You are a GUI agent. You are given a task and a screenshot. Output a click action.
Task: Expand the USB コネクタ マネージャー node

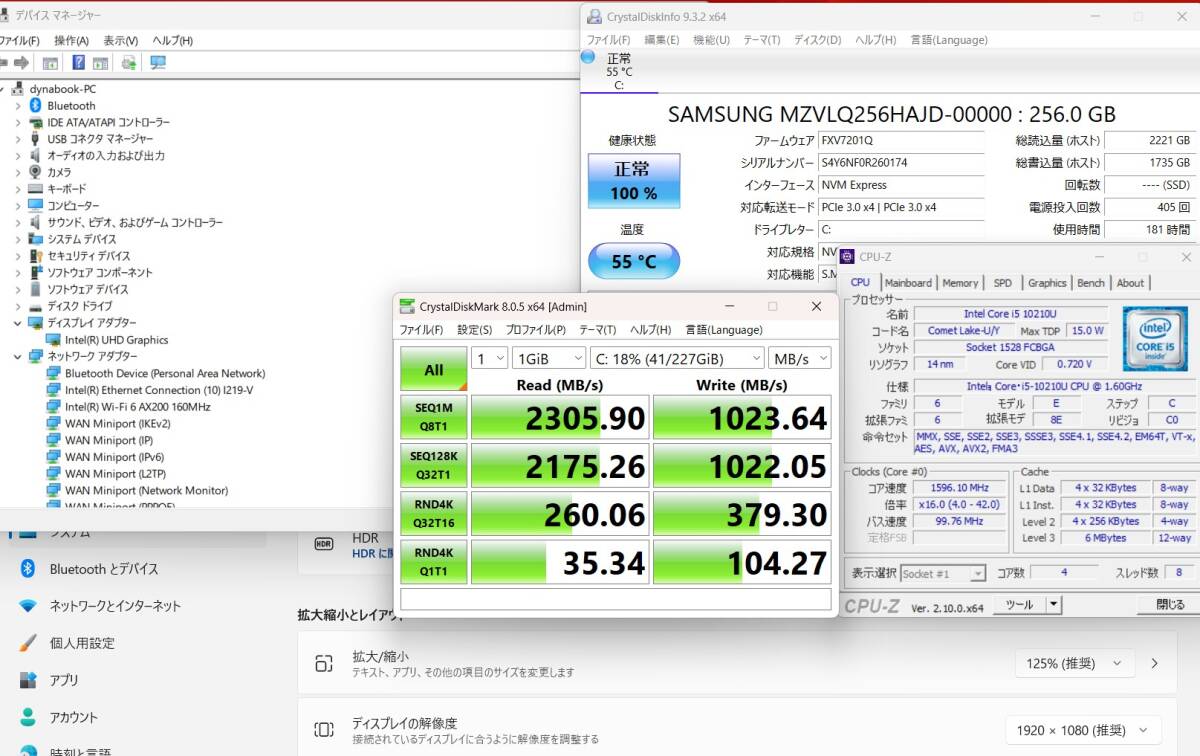click(17, 139)
